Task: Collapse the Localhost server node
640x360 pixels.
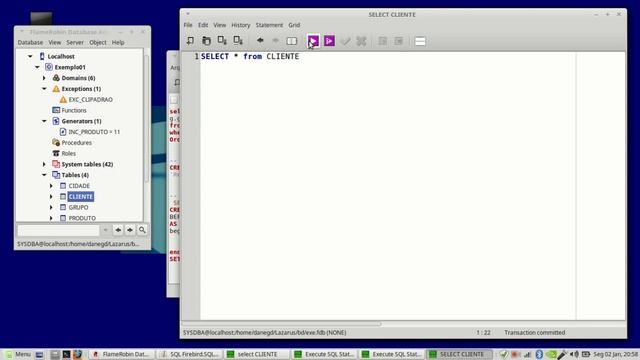Action: pyautogui.click(x=30, y=56)
